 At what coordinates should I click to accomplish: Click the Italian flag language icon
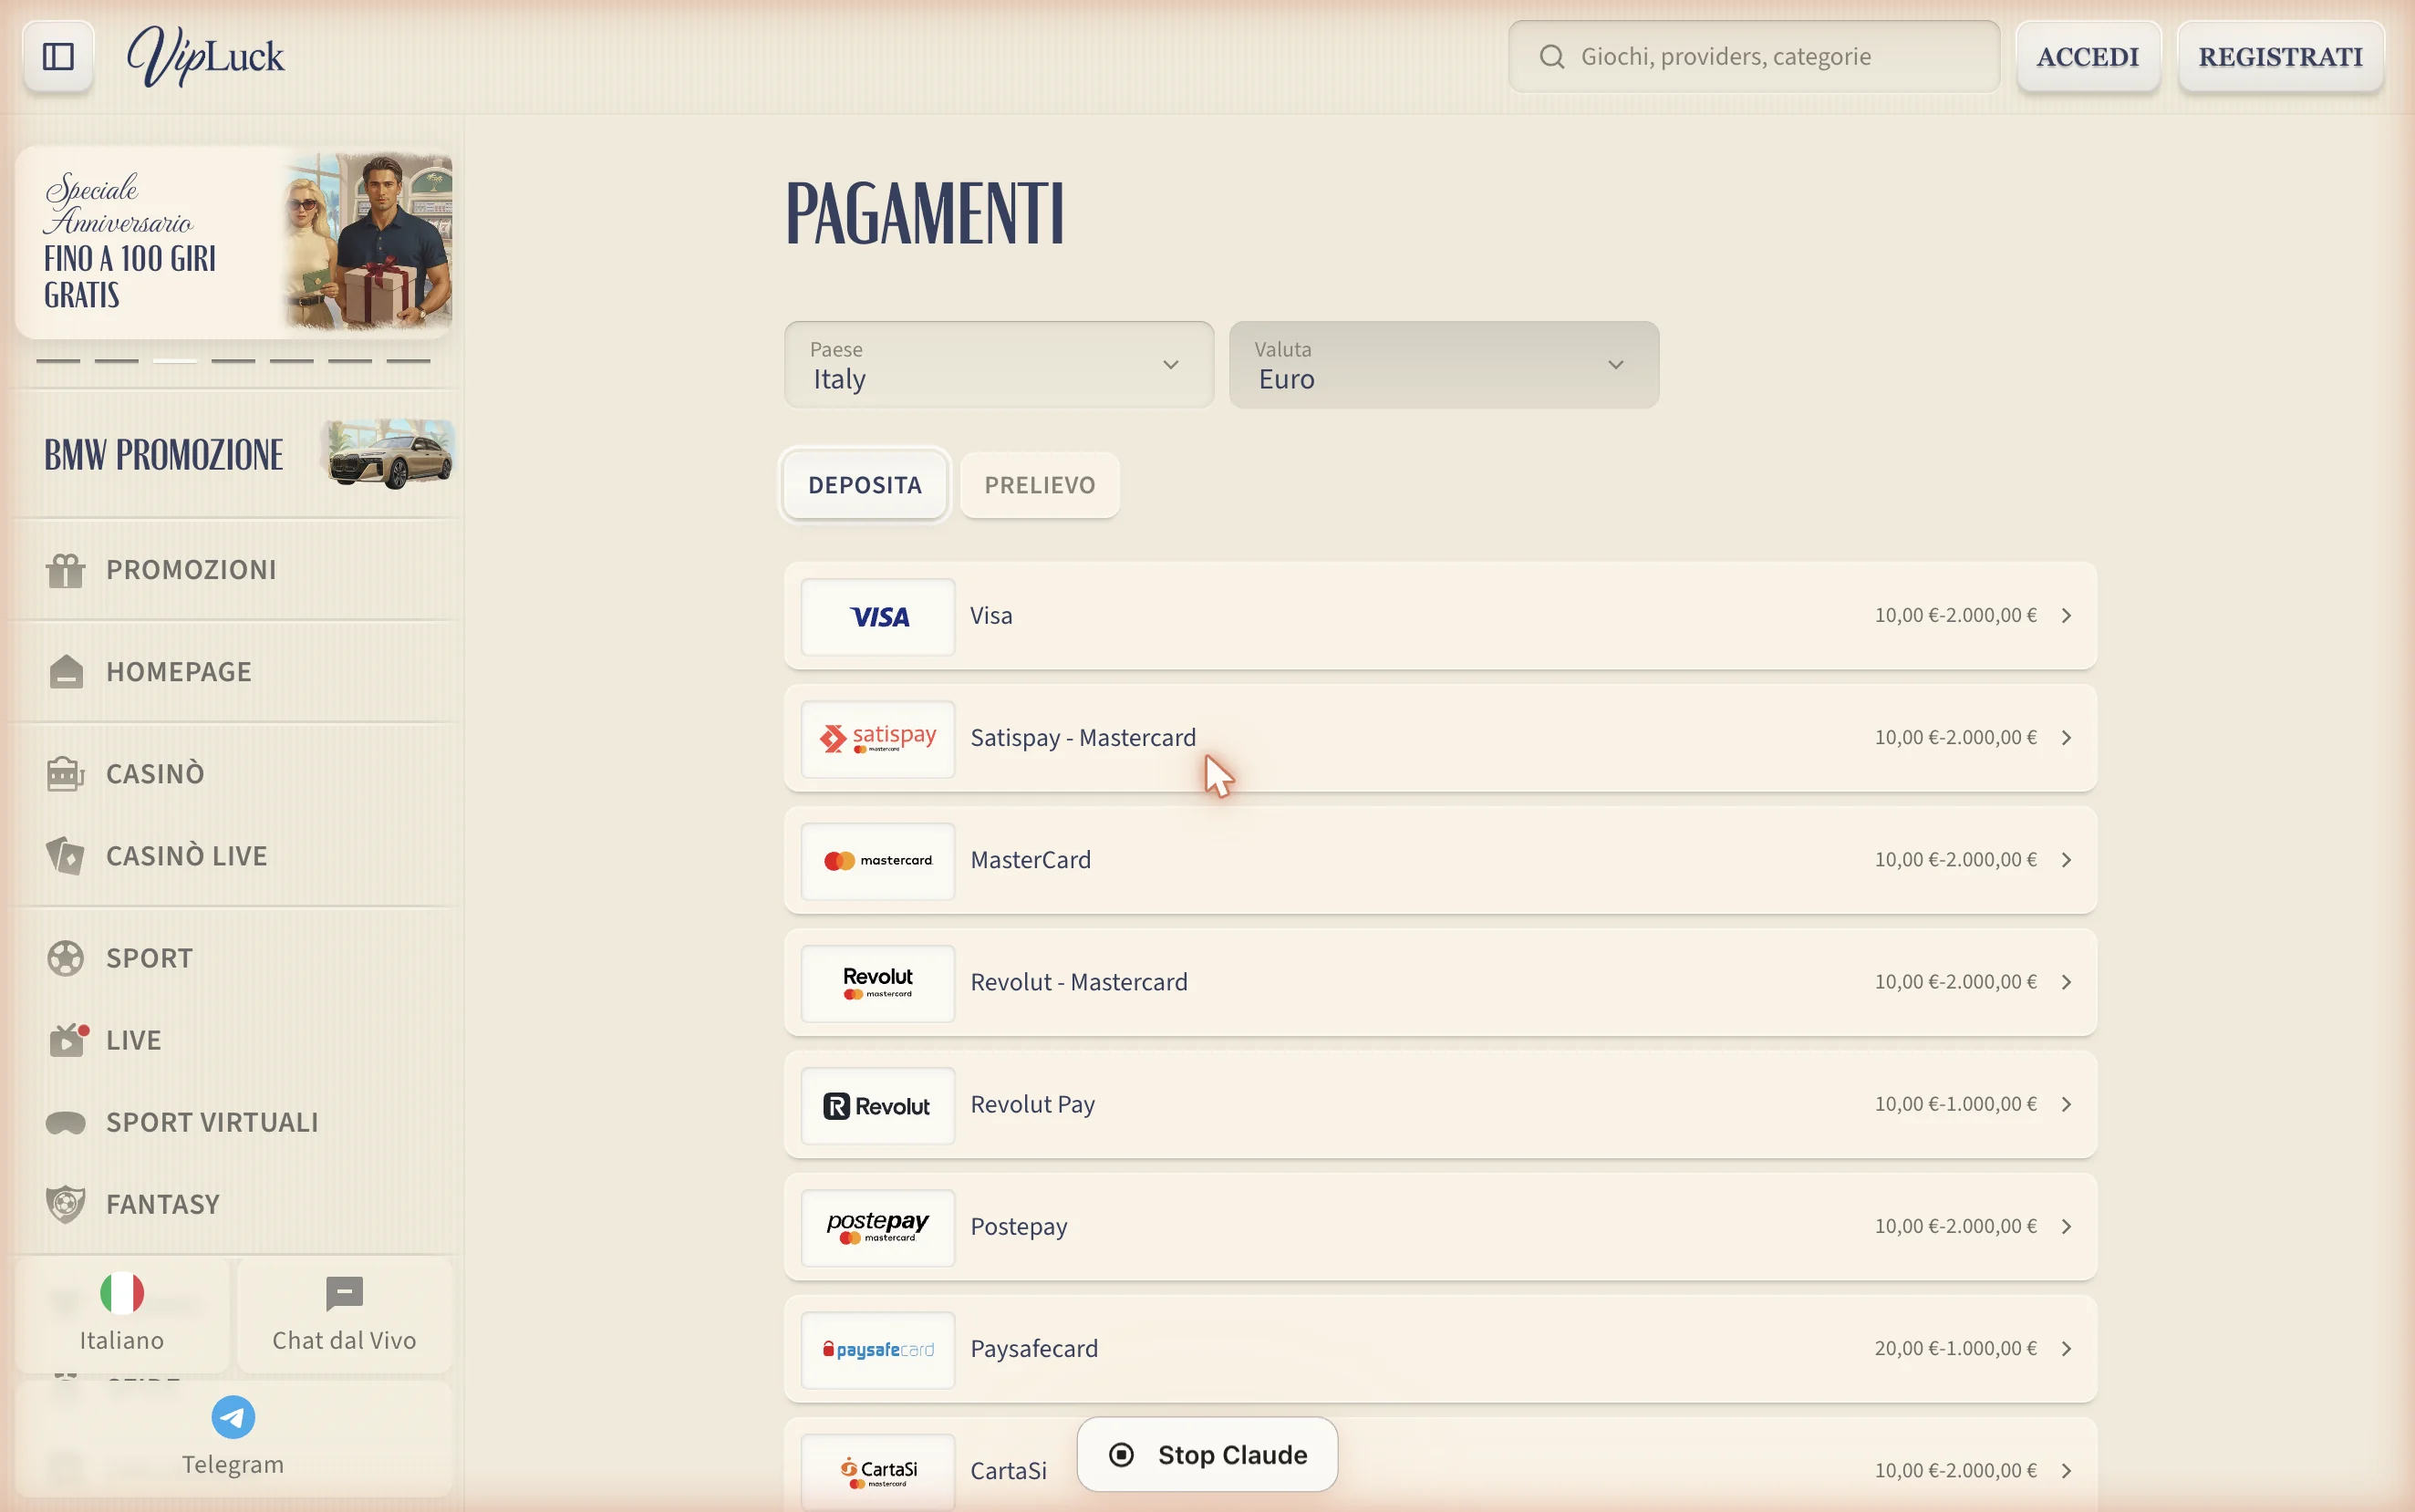pos(122,1293)
